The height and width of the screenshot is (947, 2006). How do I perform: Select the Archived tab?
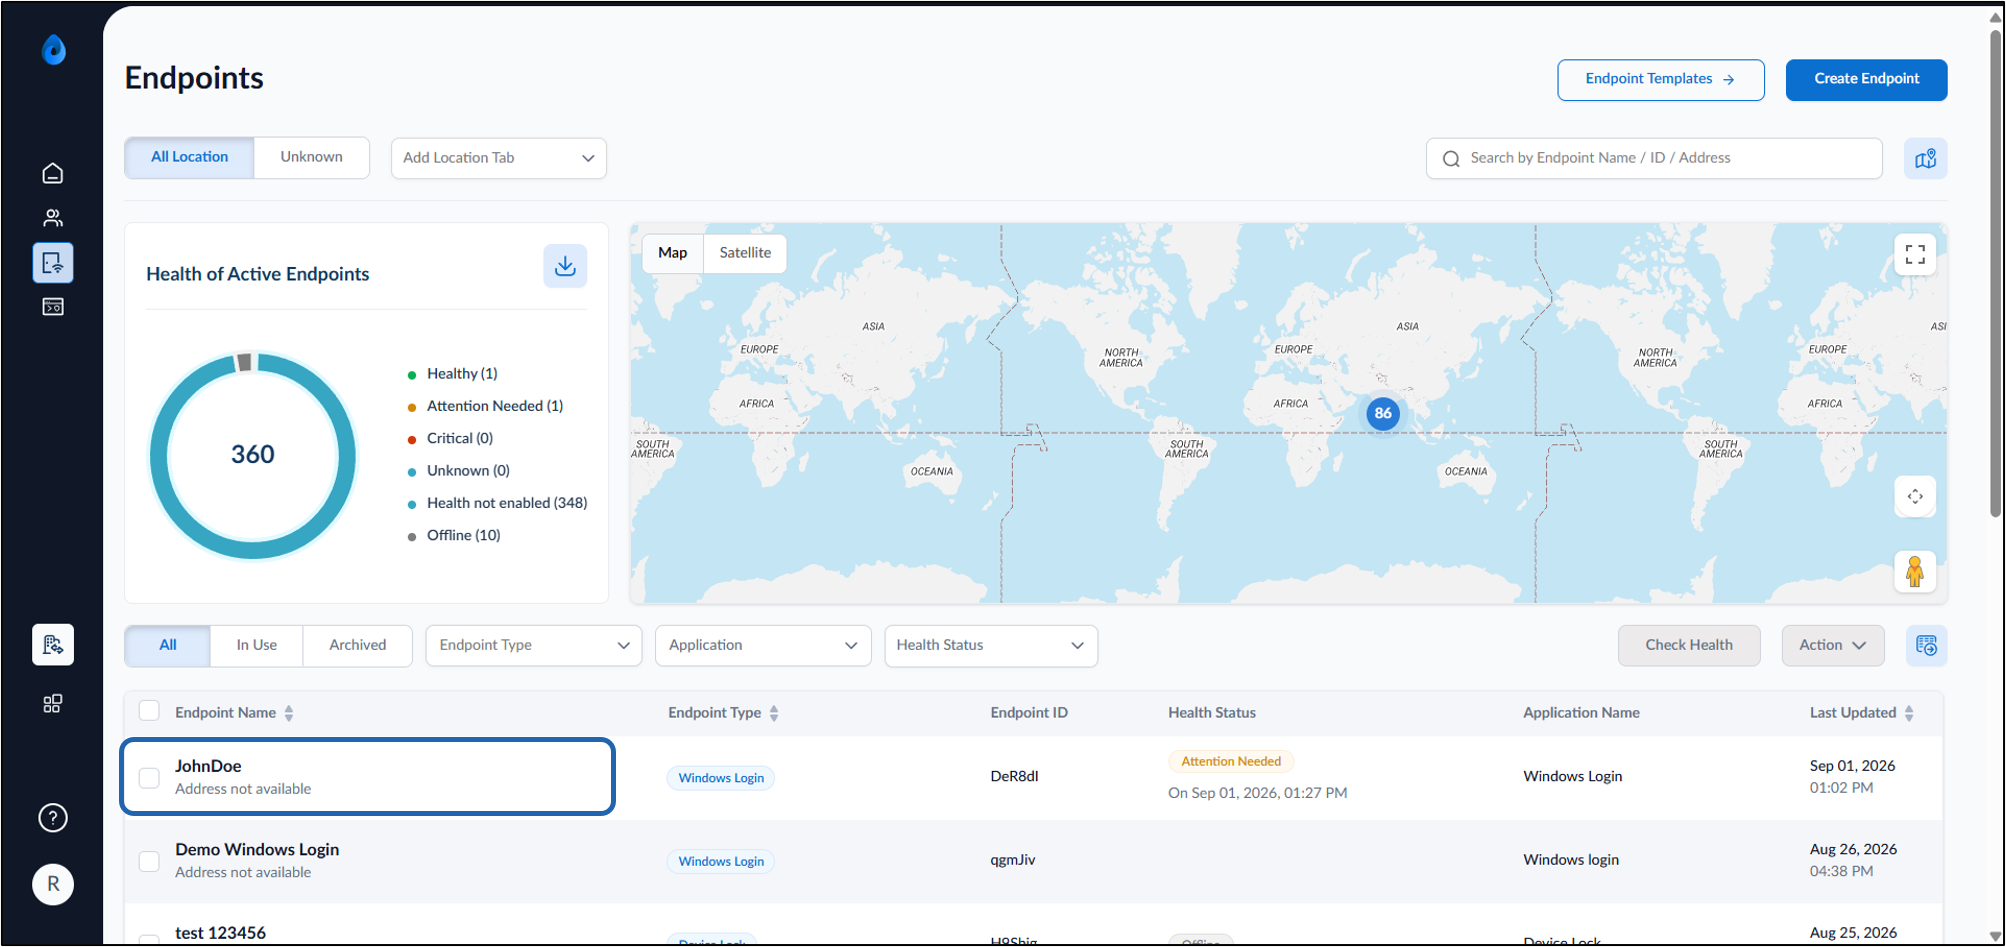(358, 646)
